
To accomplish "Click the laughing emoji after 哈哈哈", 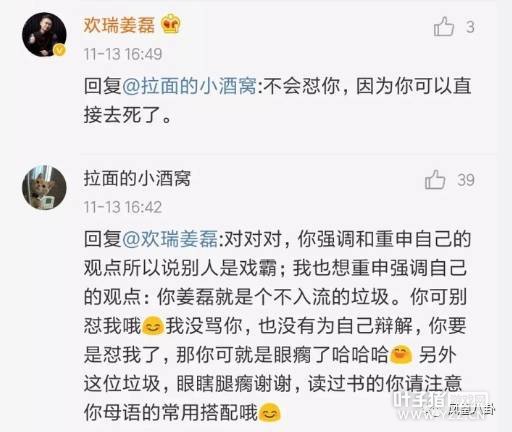I will coord(401,354).
